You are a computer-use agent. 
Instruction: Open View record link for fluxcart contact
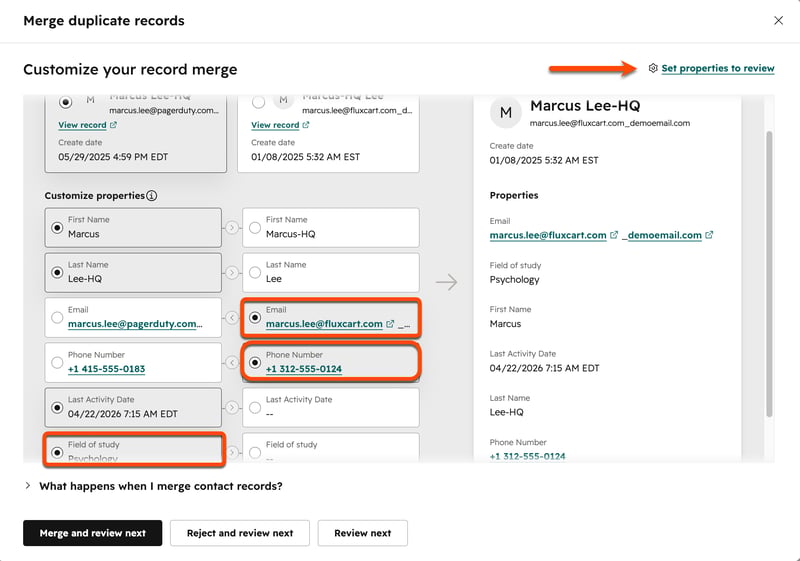(x=275, y=125)
